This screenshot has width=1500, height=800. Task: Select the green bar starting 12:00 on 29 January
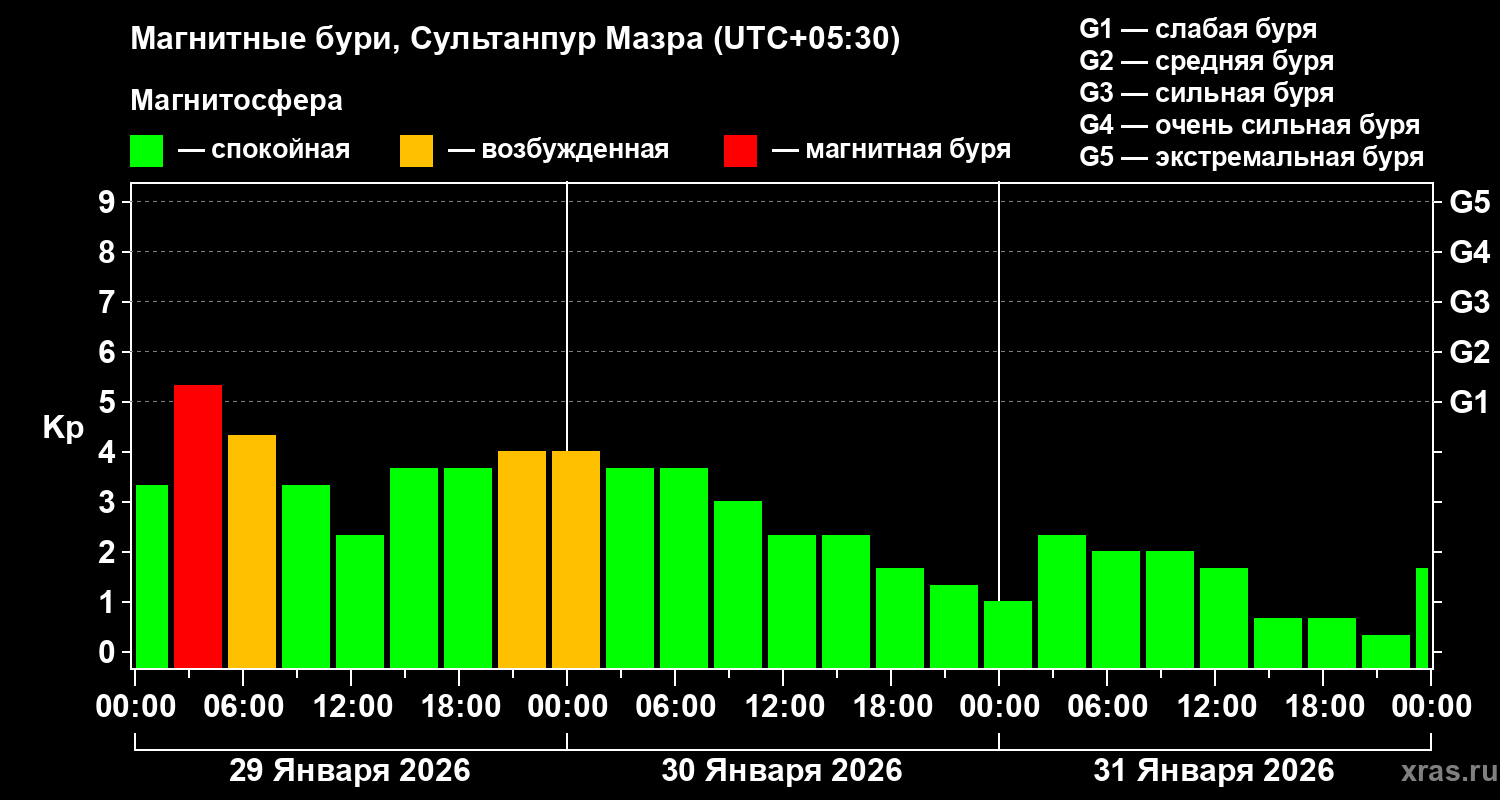pos(360,601)
